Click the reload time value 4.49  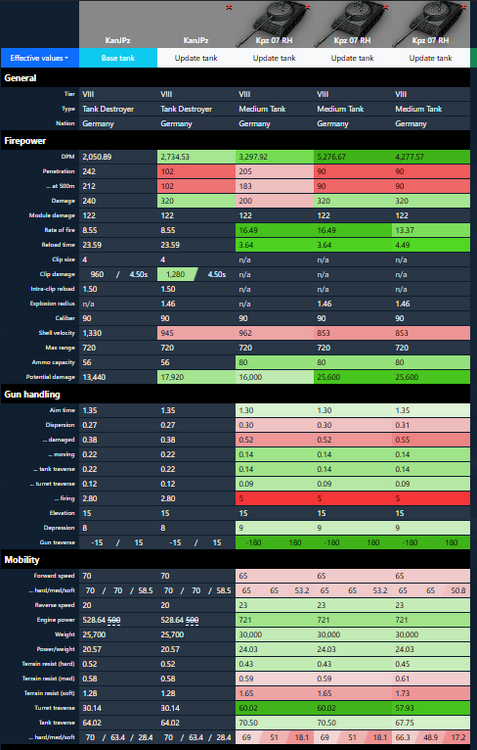402,245
